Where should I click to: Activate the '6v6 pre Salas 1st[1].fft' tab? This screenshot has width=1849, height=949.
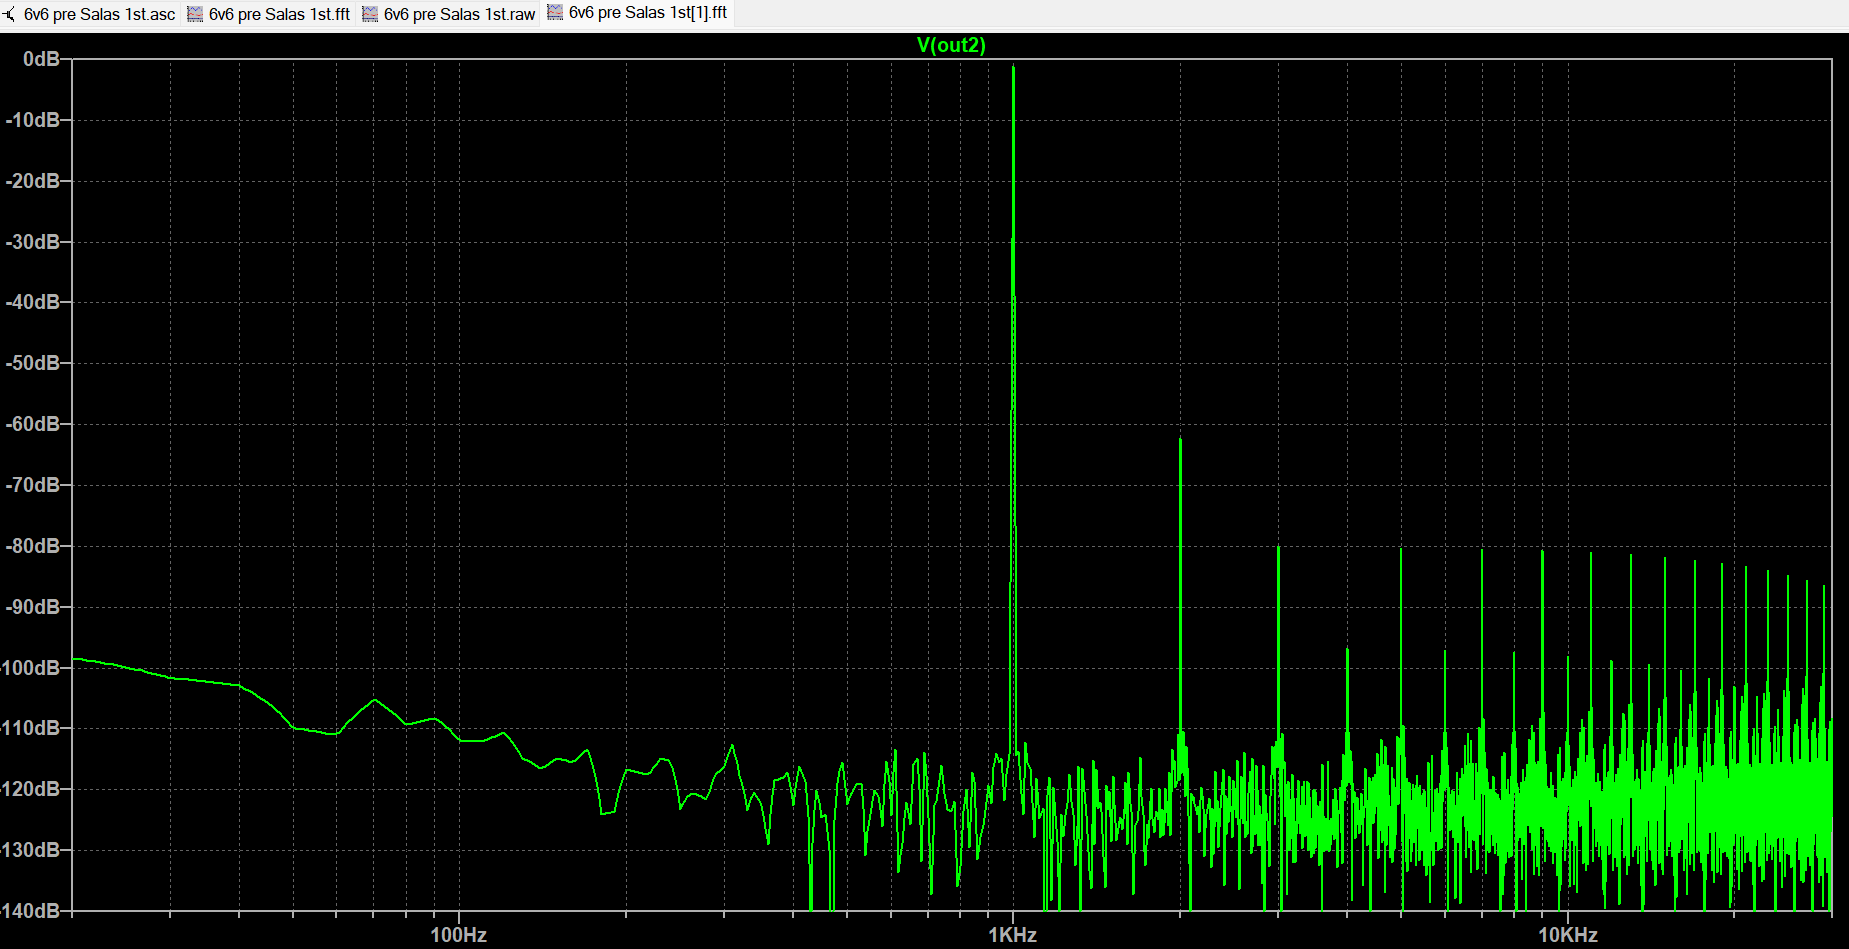click(x=637, y=13)
